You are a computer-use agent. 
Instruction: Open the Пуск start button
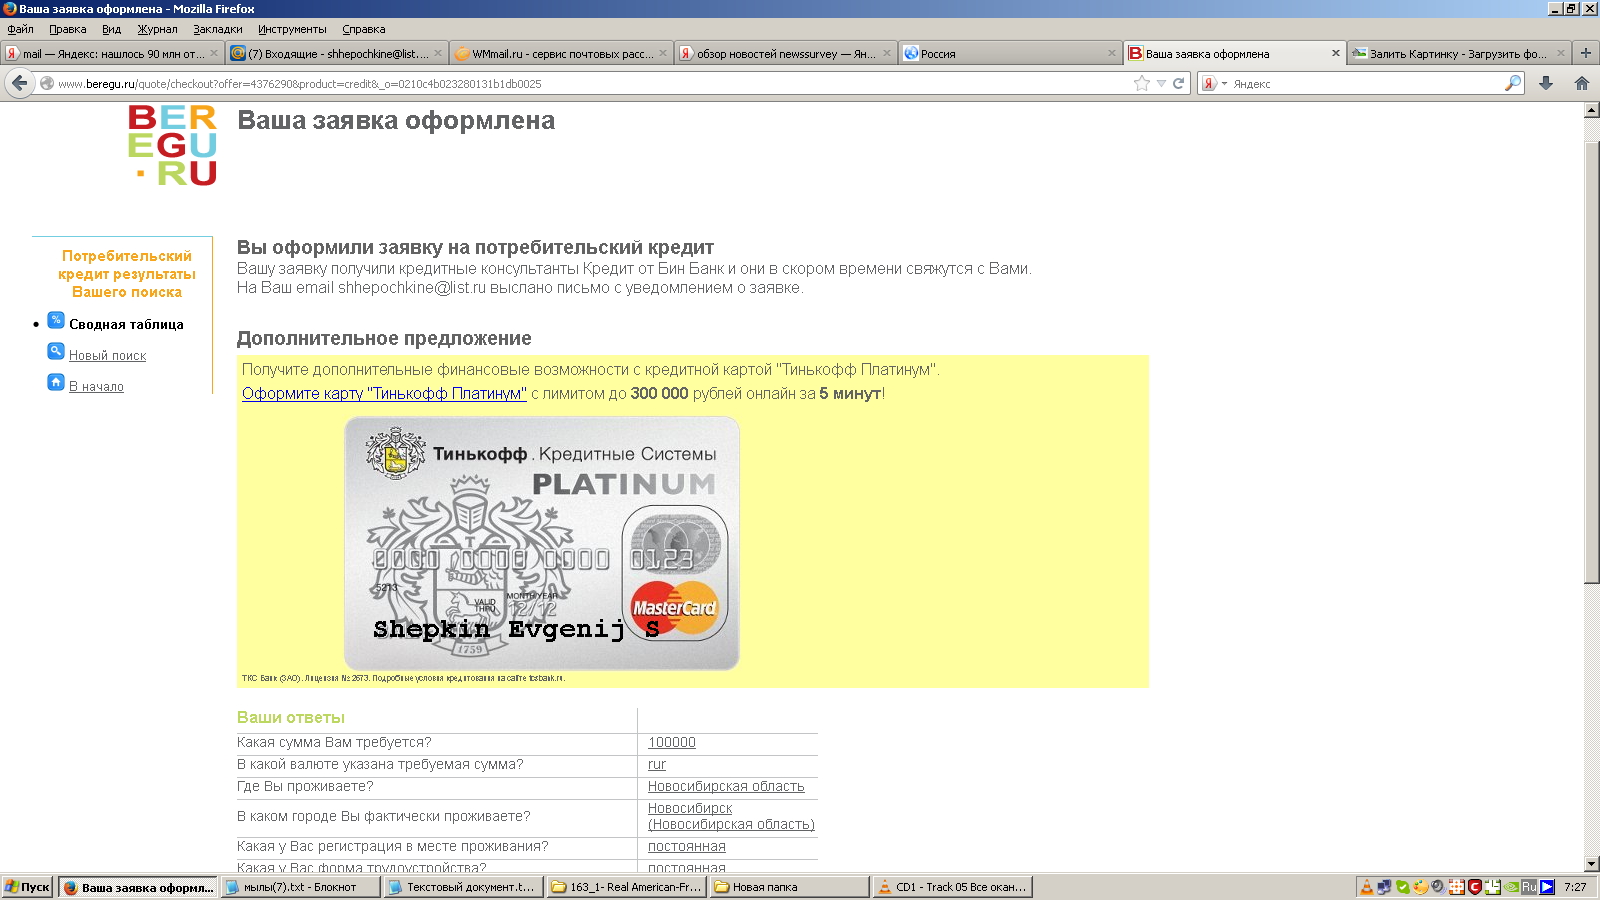27,887
